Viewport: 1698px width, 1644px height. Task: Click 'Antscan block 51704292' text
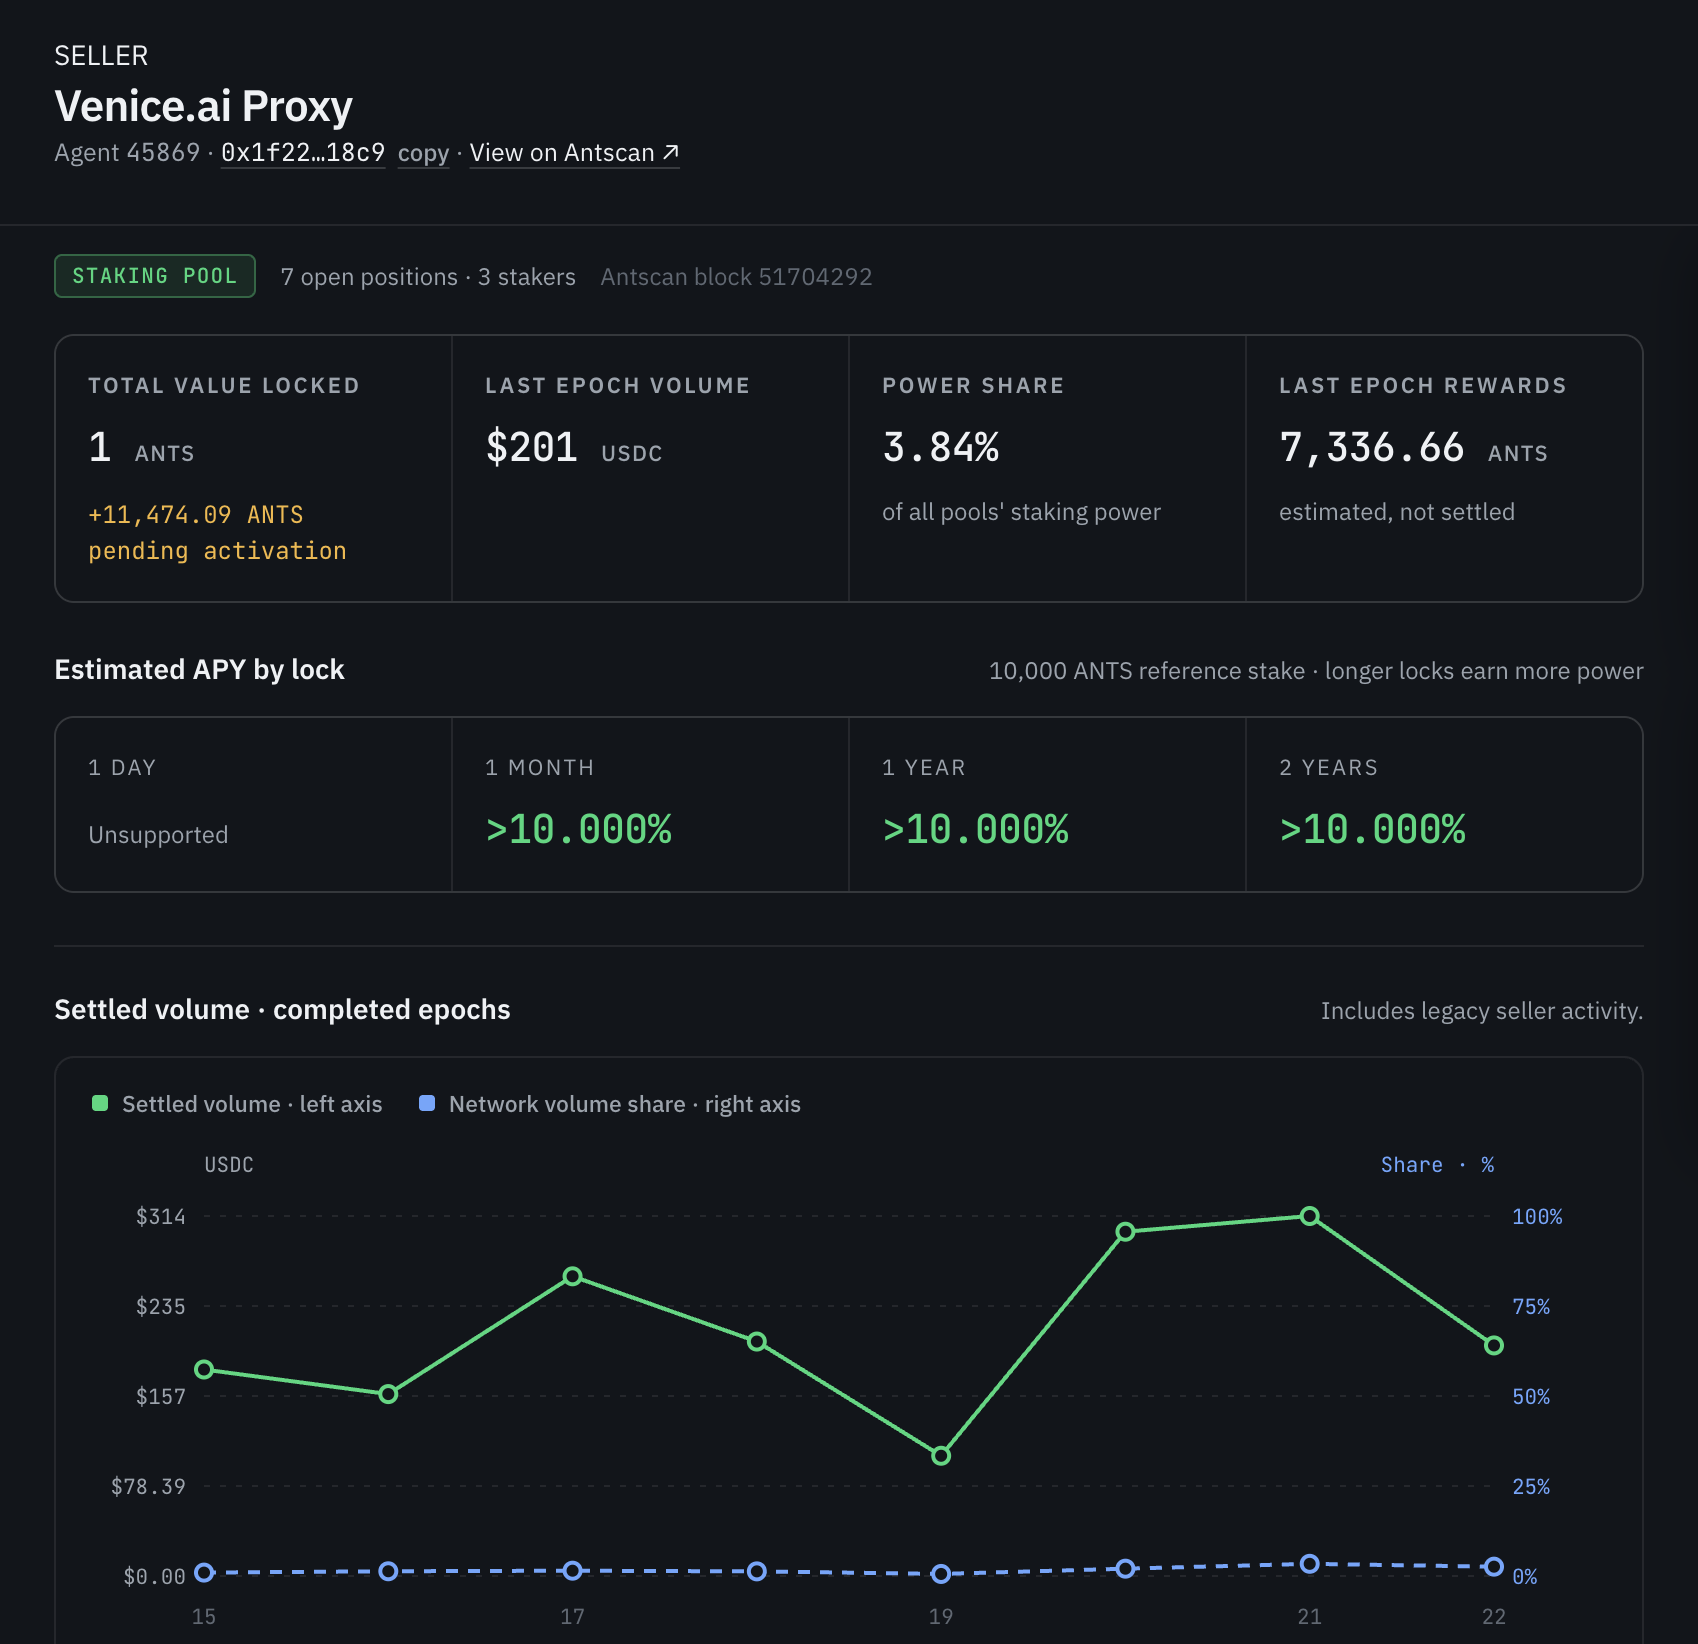(736, 277)
